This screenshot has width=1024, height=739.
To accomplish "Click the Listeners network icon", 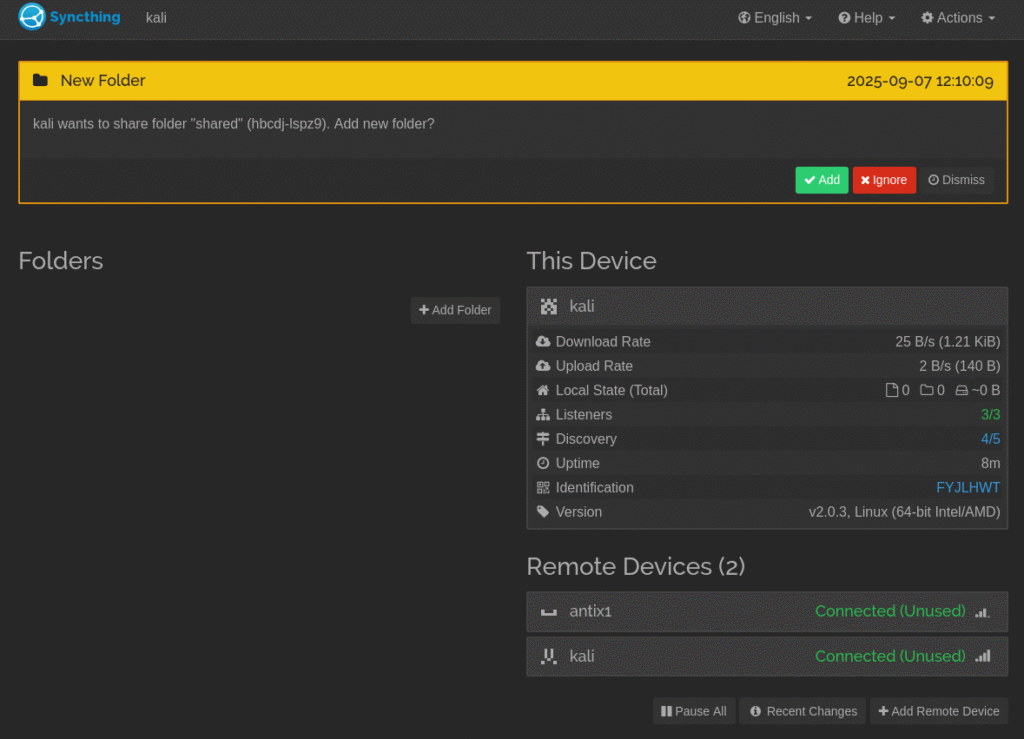I will (x=543, y=415).
